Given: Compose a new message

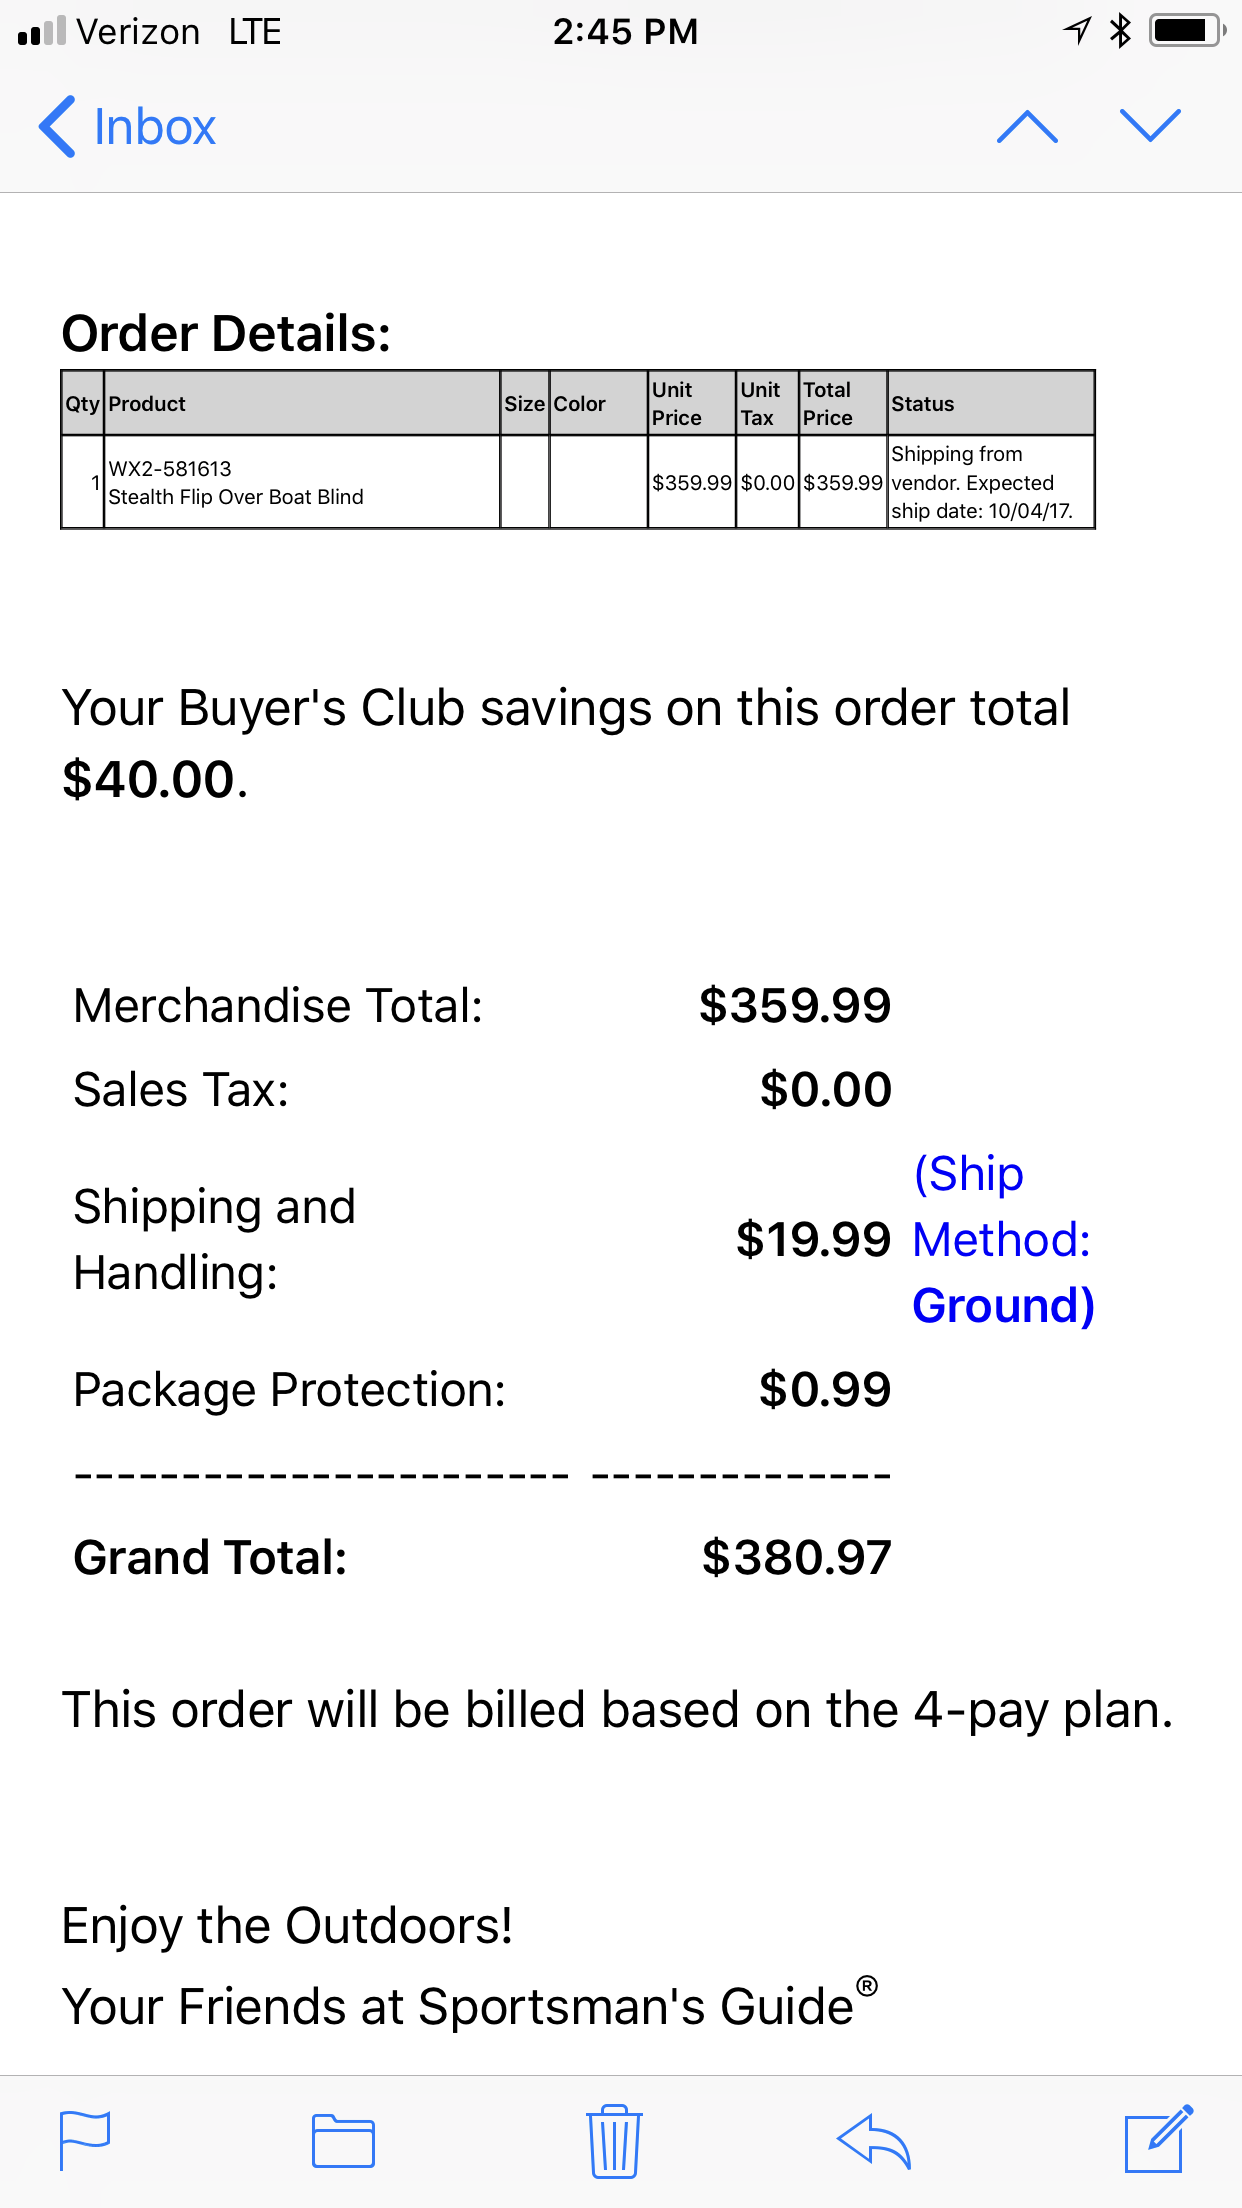Looking at the screenshot, I should tap(1159, 2138).
